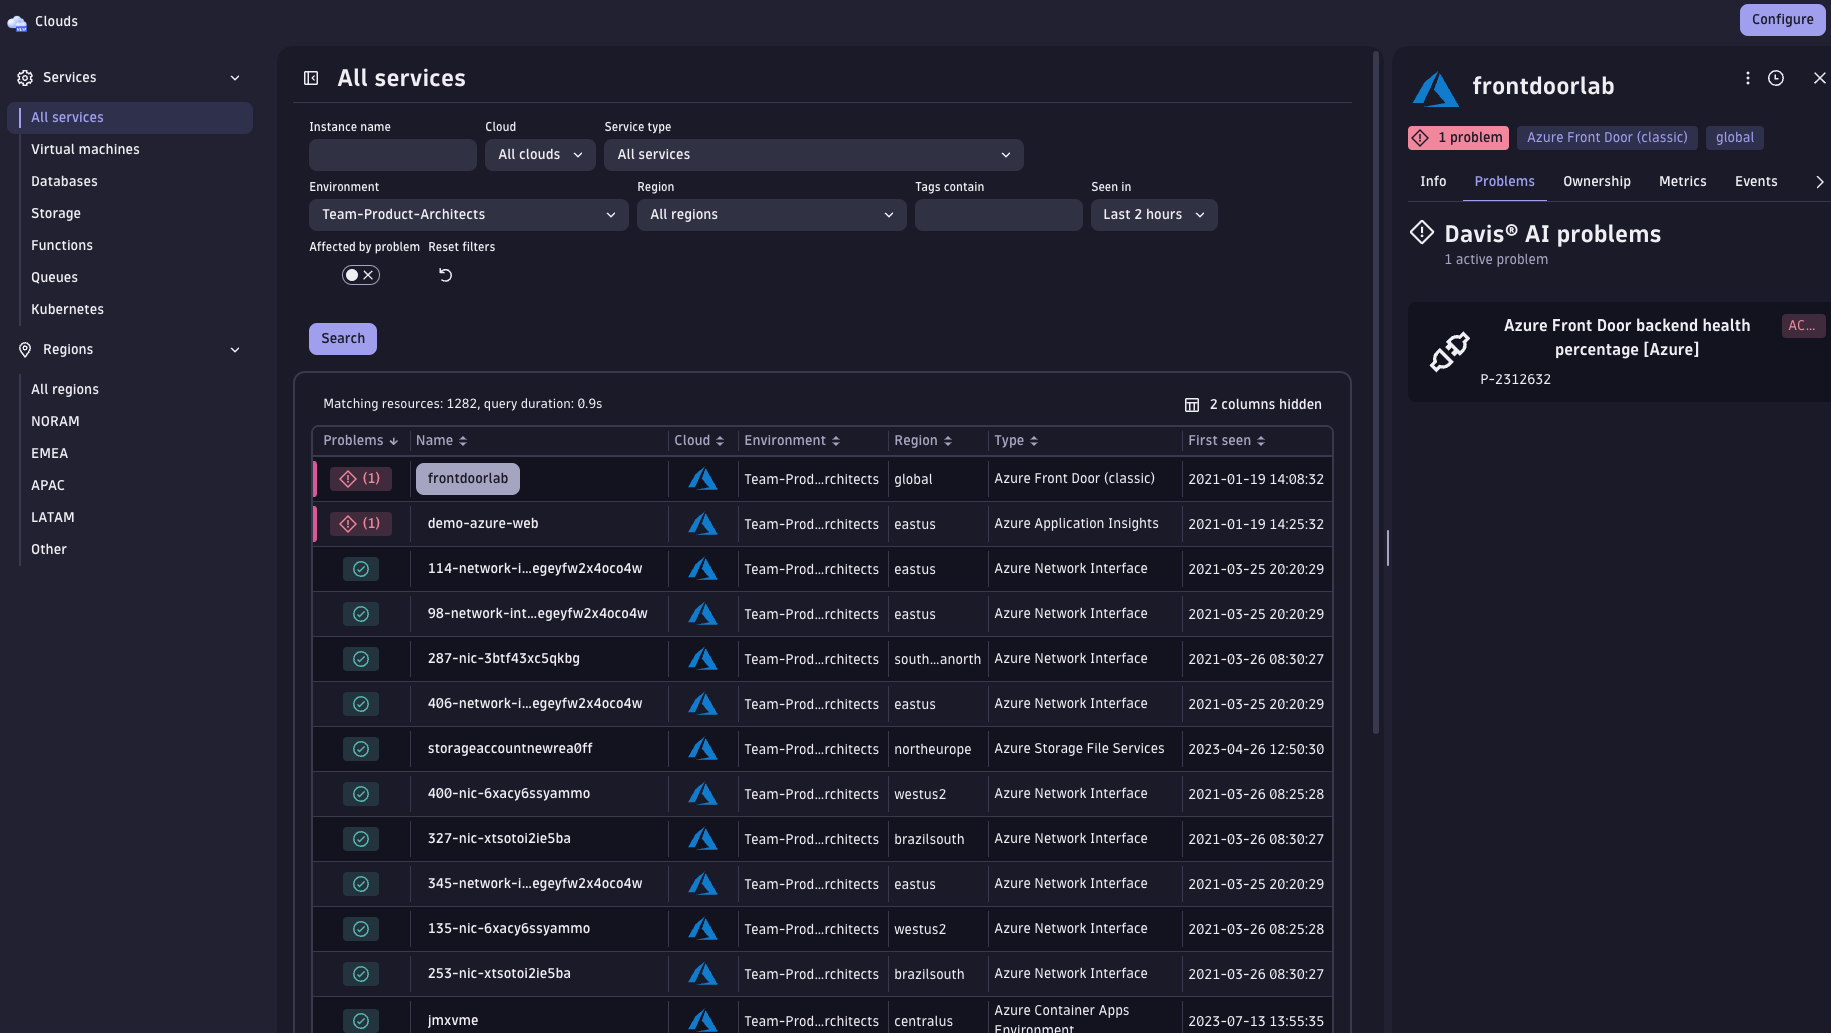Select Virtual machines in the sidebar
The width and height of the screenshot is (1831, 1033).
[x=85, y=149]
